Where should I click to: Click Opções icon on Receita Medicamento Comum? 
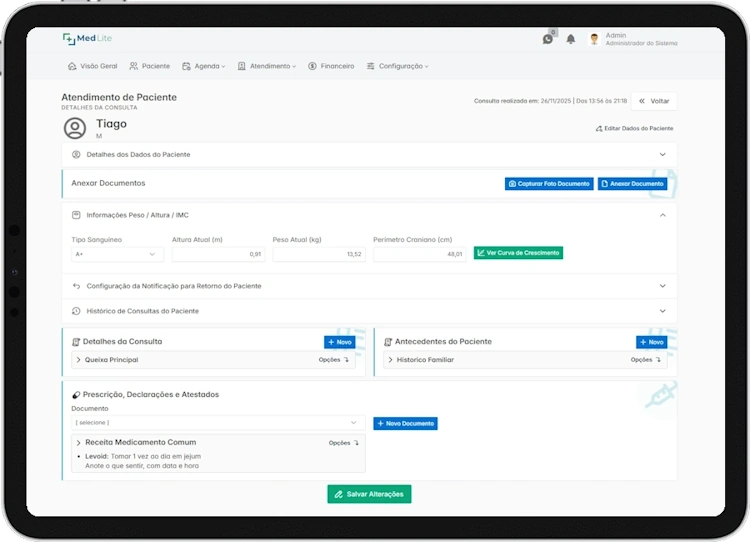click(x=356, y=442)
